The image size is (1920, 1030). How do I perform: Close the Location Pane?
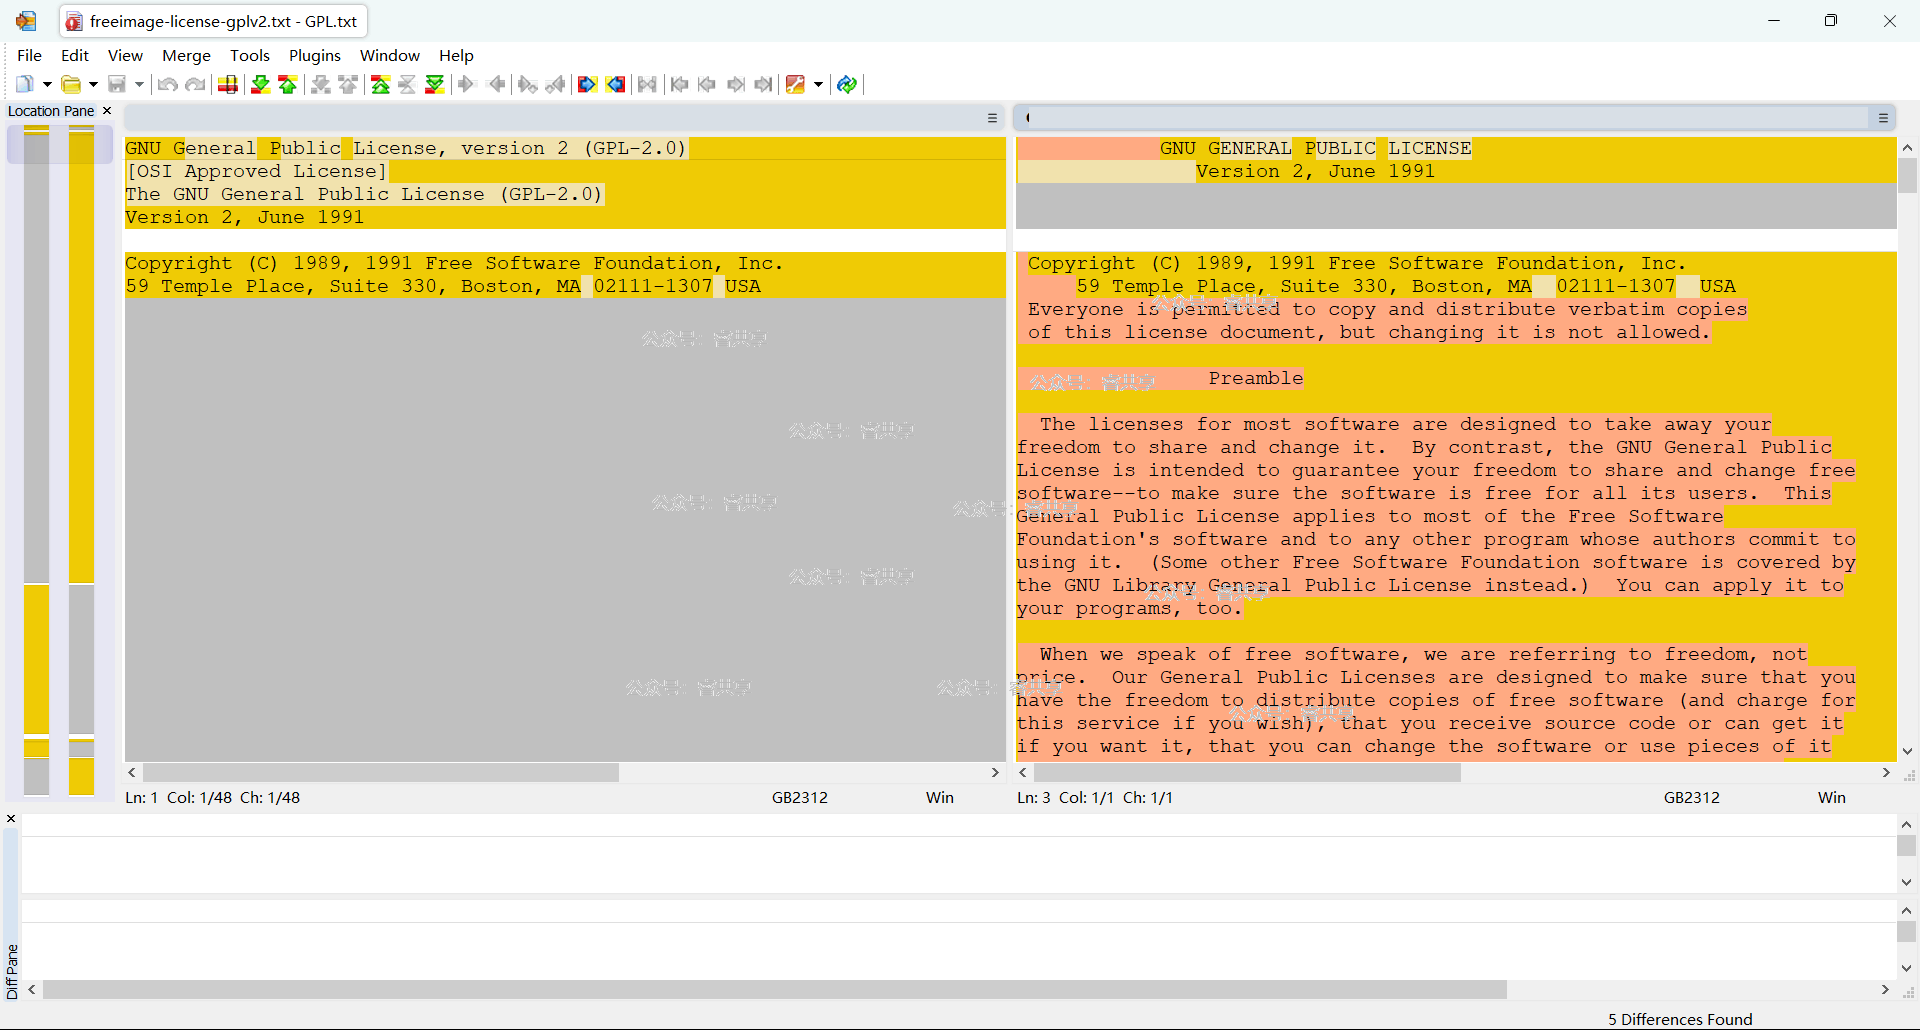[107, 111]
